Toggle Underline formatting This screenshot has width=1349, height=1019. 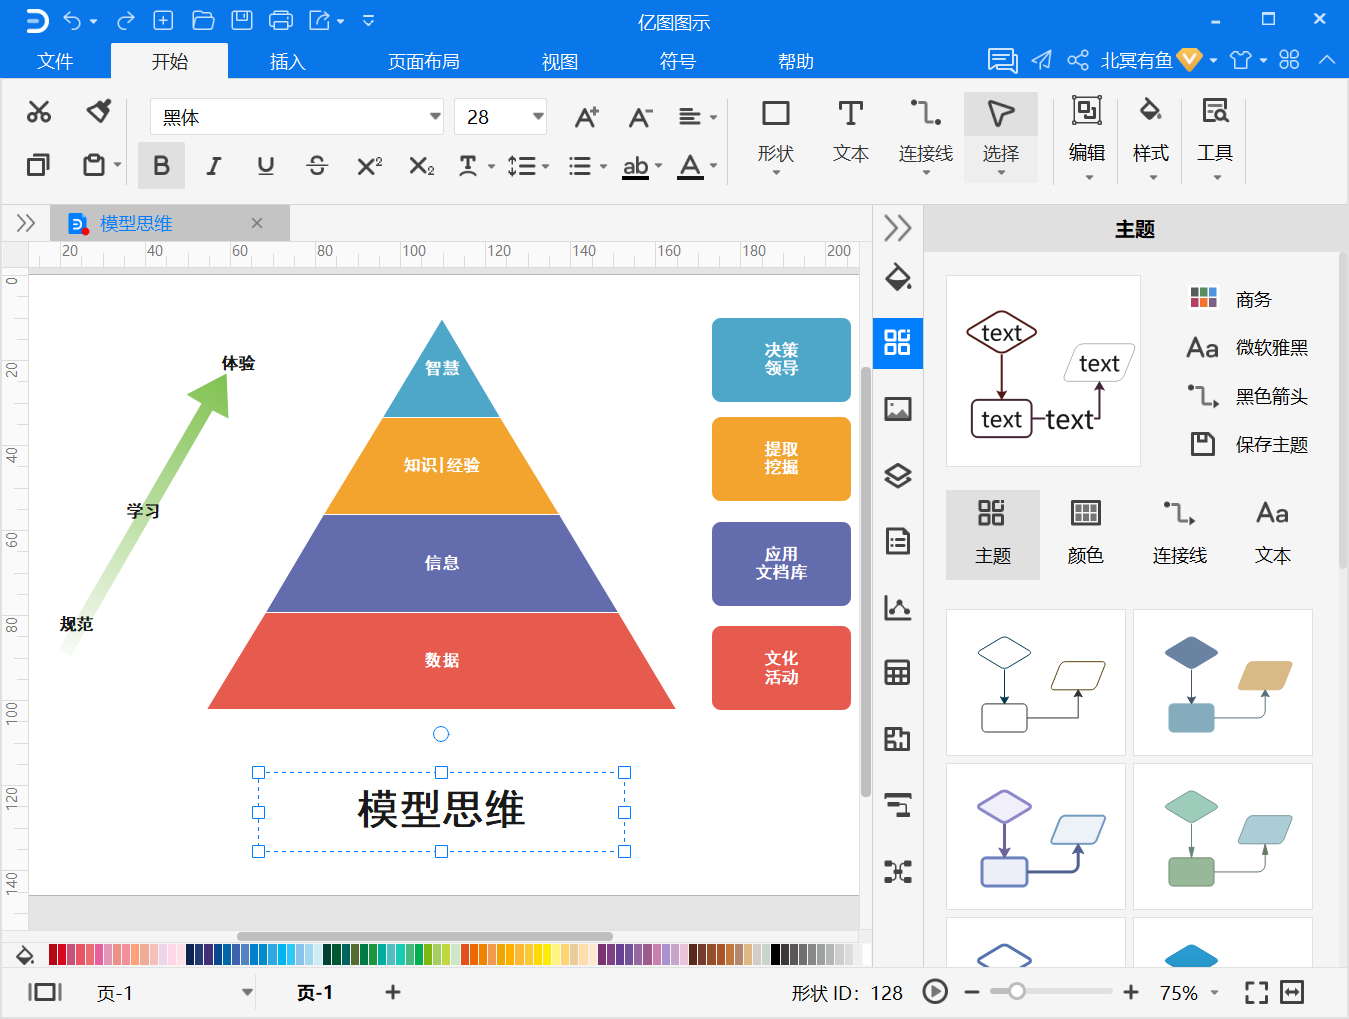point(265,166)
